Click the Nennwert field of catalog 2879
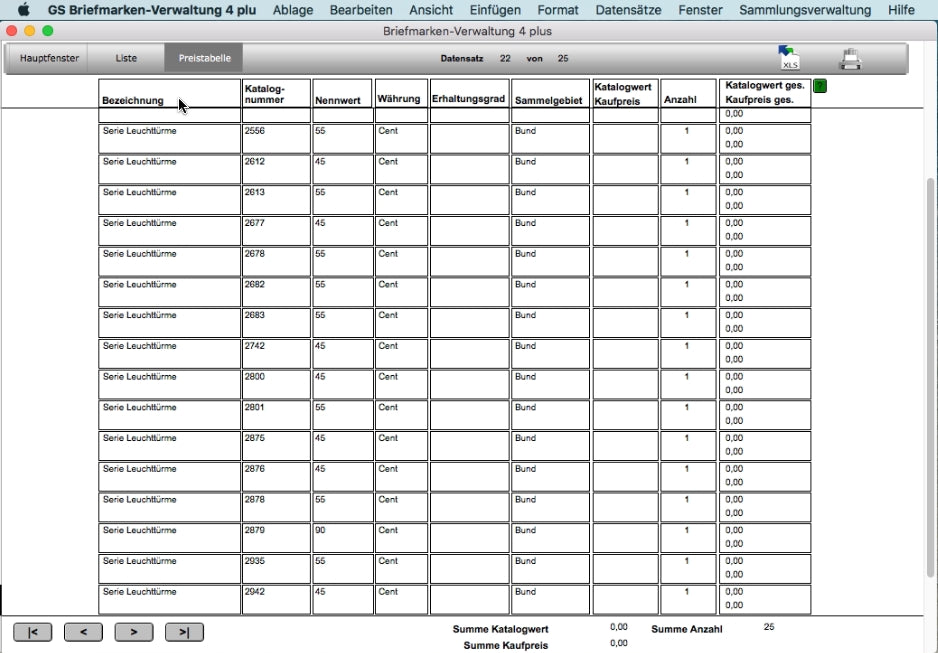The image size is (938, 653). [x=342, y=538]
